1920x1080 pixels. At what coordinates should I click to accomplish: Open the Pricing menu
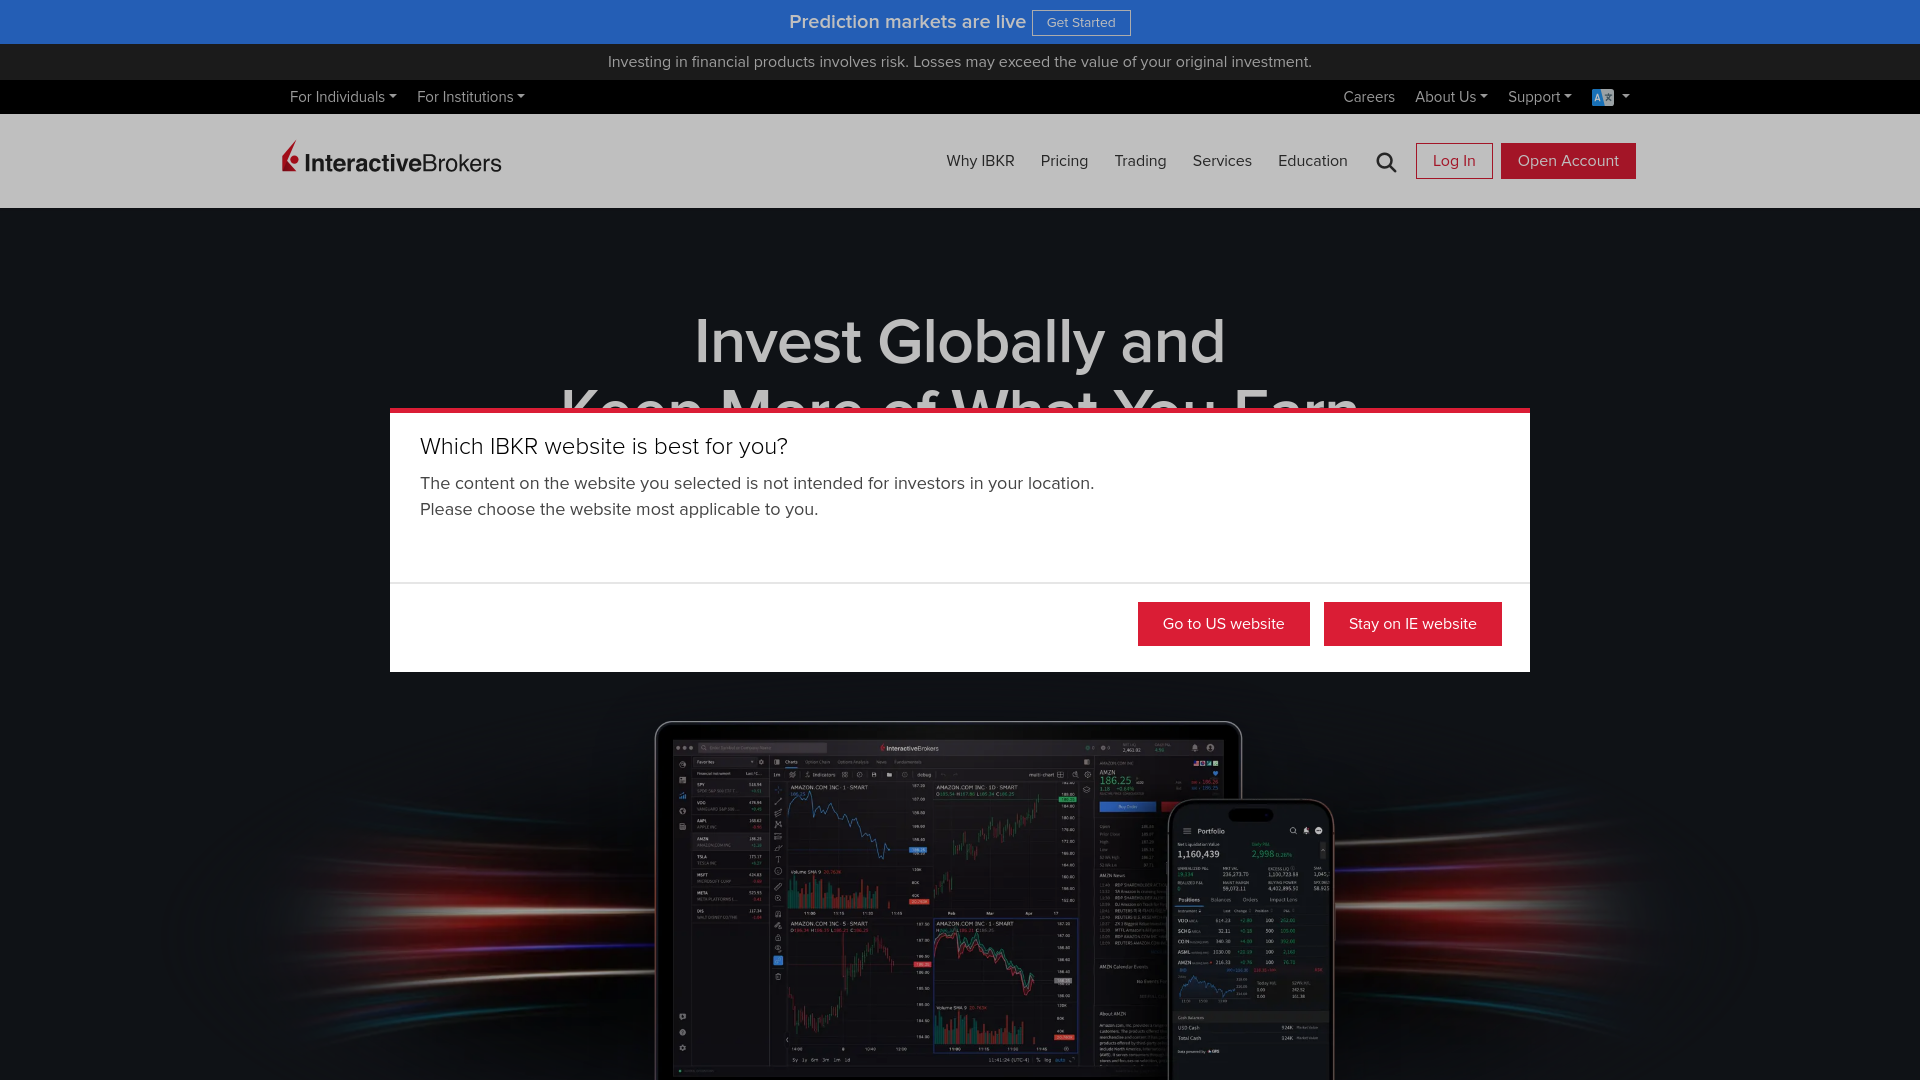tap(1064, 161)
